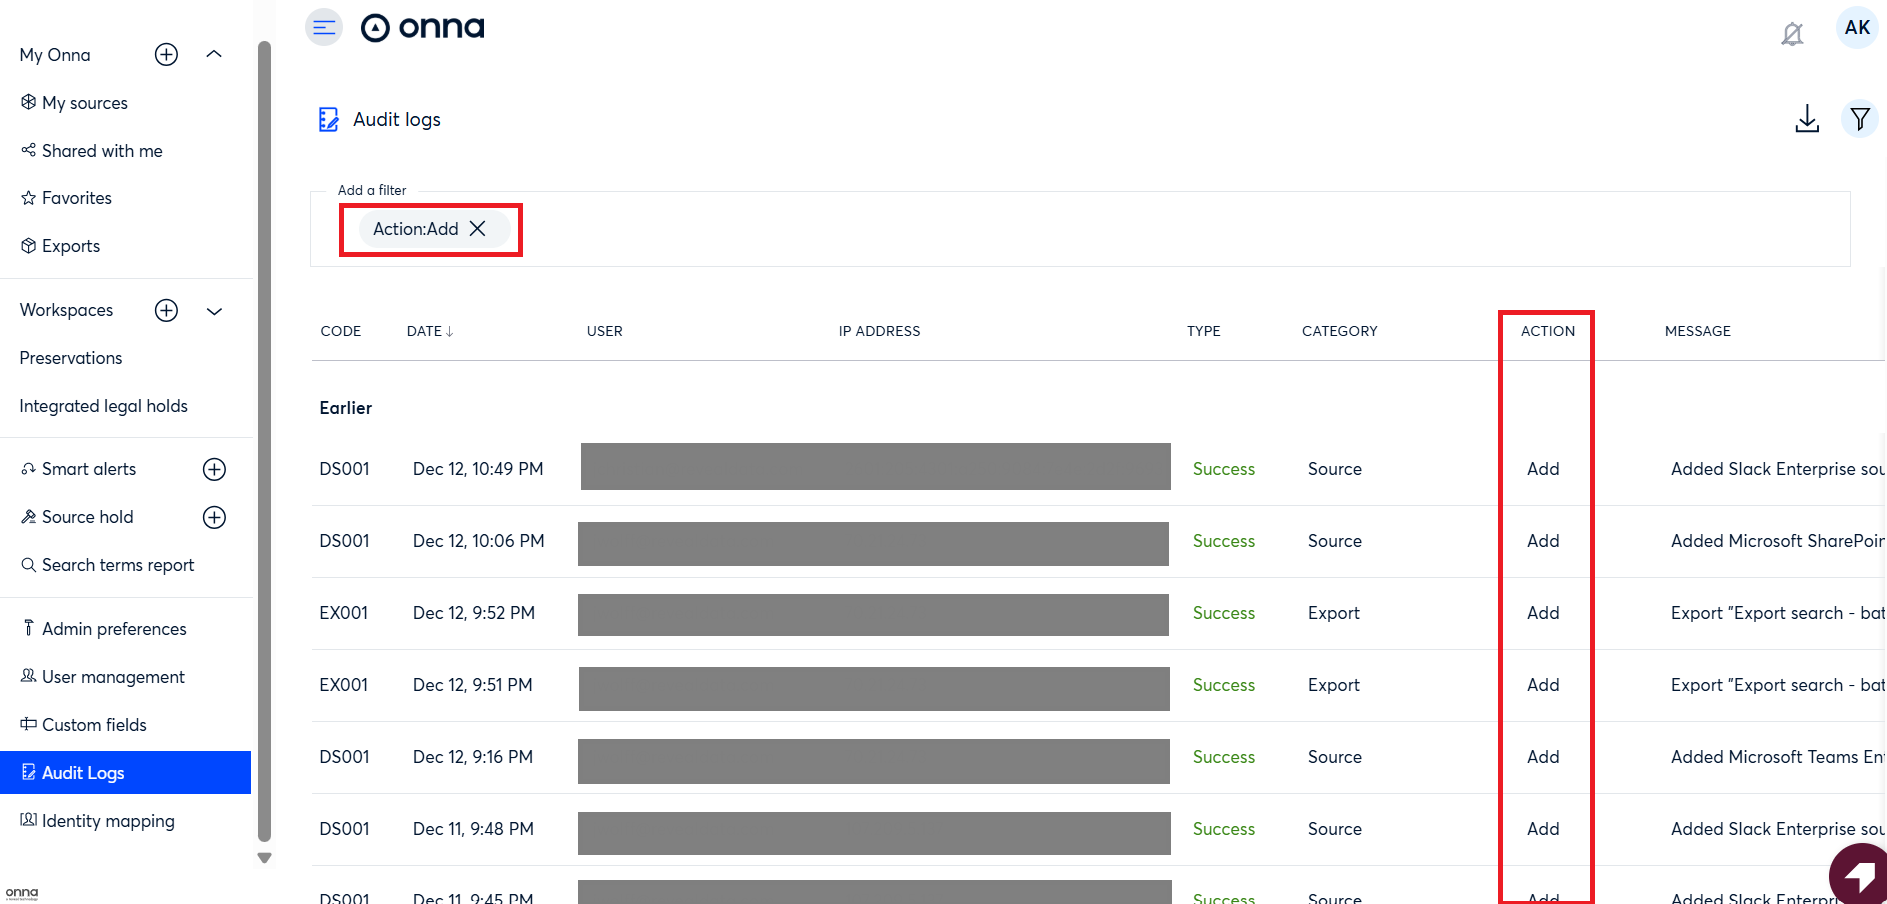This screenshot has width=1887, height=904.
Task: Open Integrated legal holds
Action: [x=103, y=406]
